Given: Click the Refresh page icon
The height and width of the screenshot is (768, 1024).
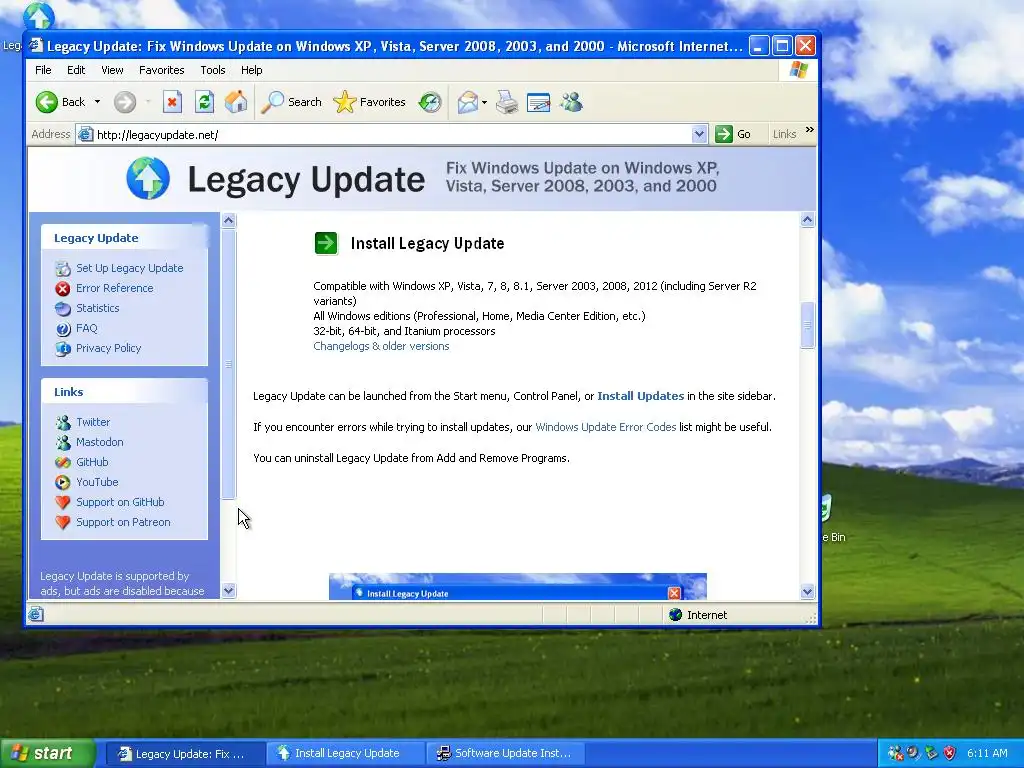Looking at the screenshot, I should (204, 102).
